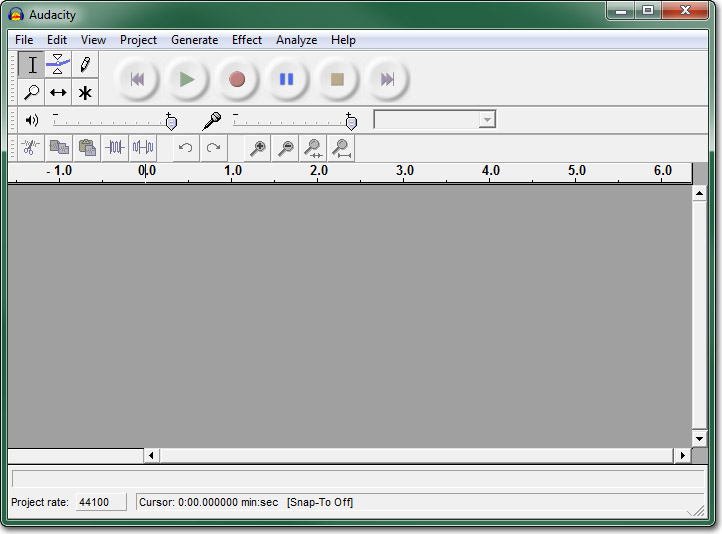
Task: Click the Paste clipboard icon
Action: pos(87,148)
